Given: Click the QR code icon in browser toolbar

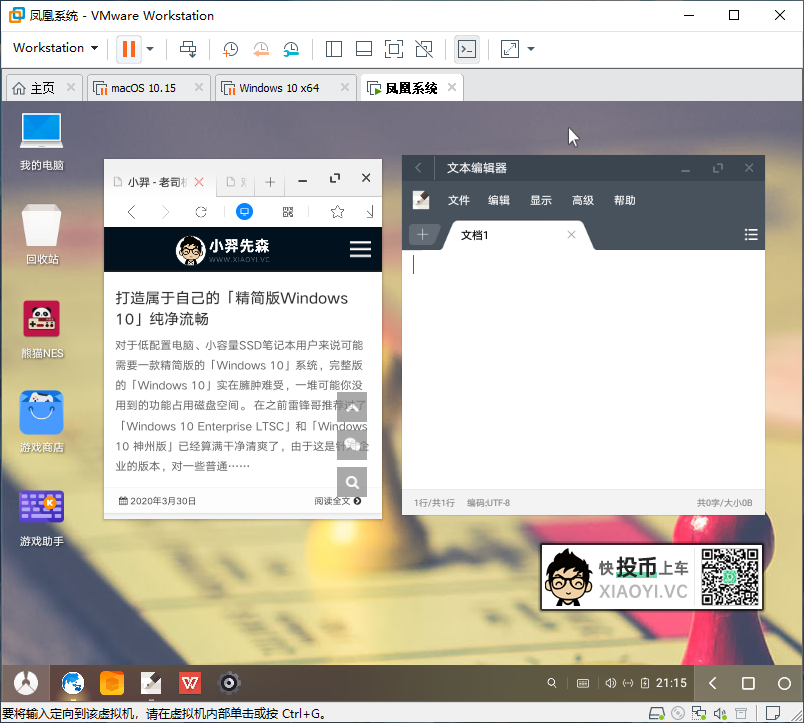Looking at the screenshot, I should (288, 212).
